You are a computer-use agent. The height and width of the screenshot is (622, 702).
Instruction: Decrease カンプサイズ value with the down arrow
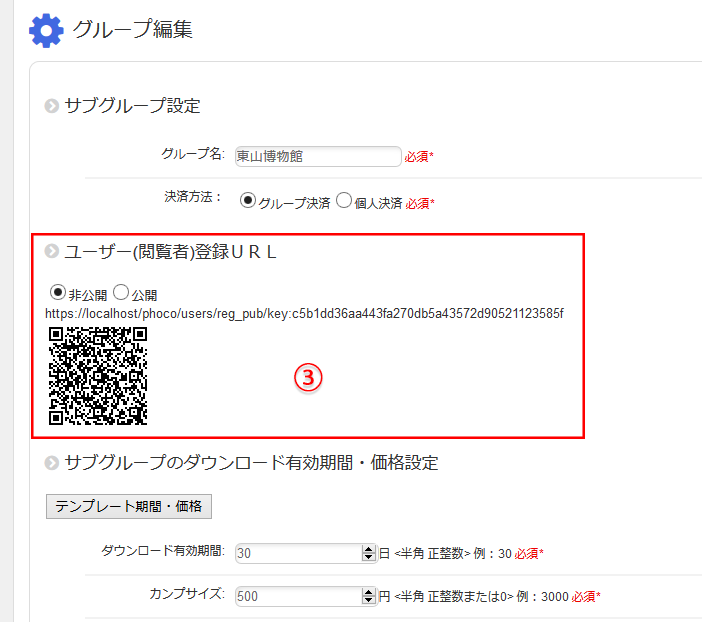(368, 601)
